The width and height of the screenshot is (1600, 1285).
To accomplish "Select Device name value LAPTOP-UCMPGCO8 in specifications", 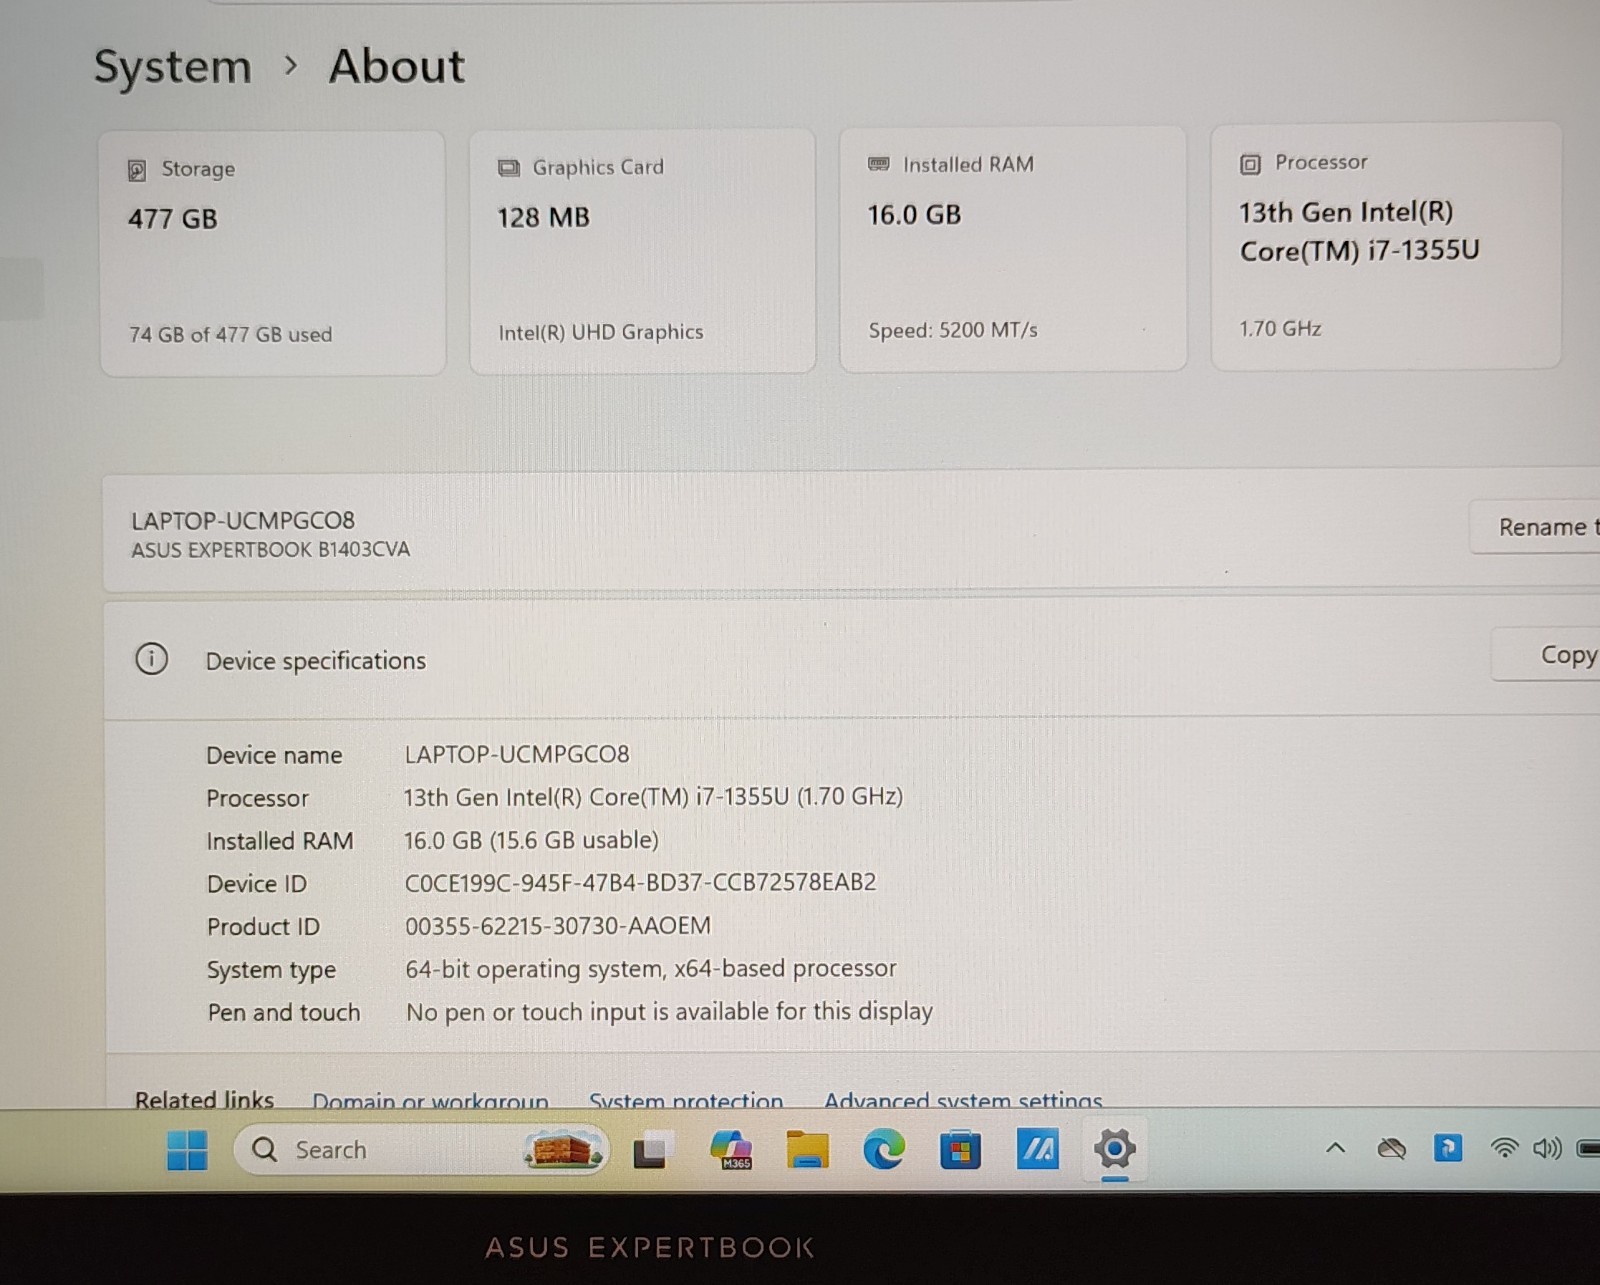I will pos(517,754).
